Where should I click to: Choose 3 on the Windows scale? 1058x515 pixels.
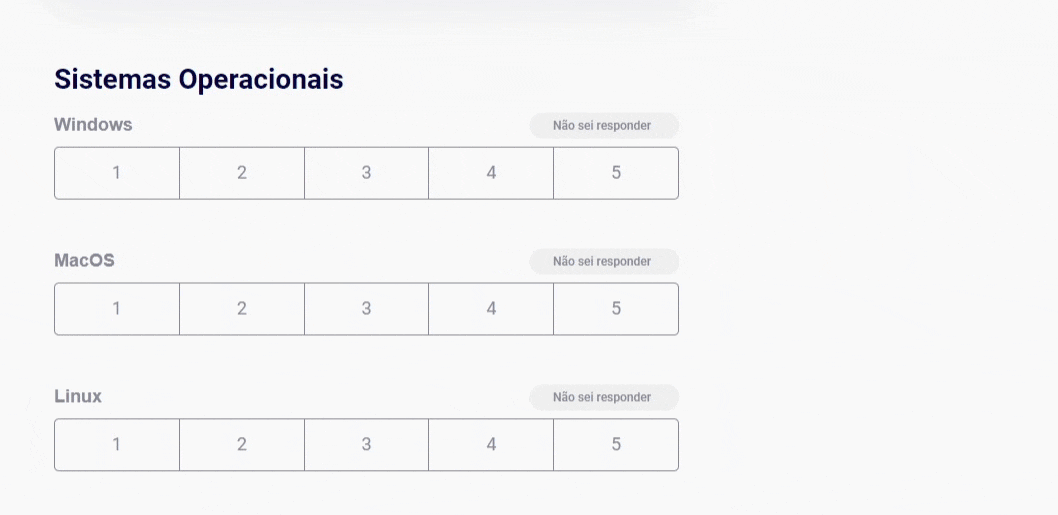366,173
